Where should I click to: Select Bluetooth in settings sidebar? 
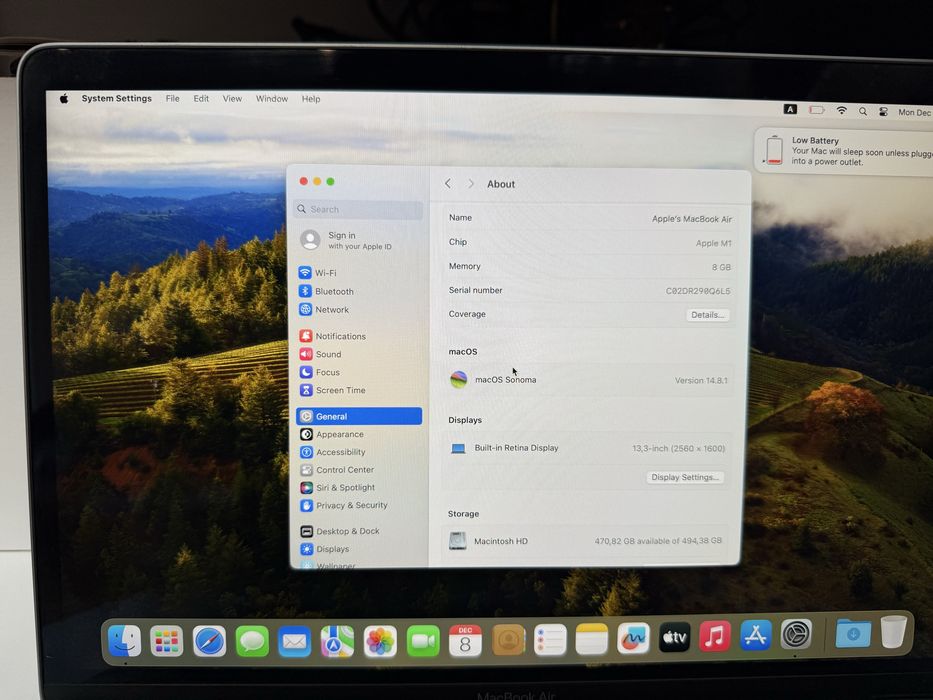pos(359,291)
